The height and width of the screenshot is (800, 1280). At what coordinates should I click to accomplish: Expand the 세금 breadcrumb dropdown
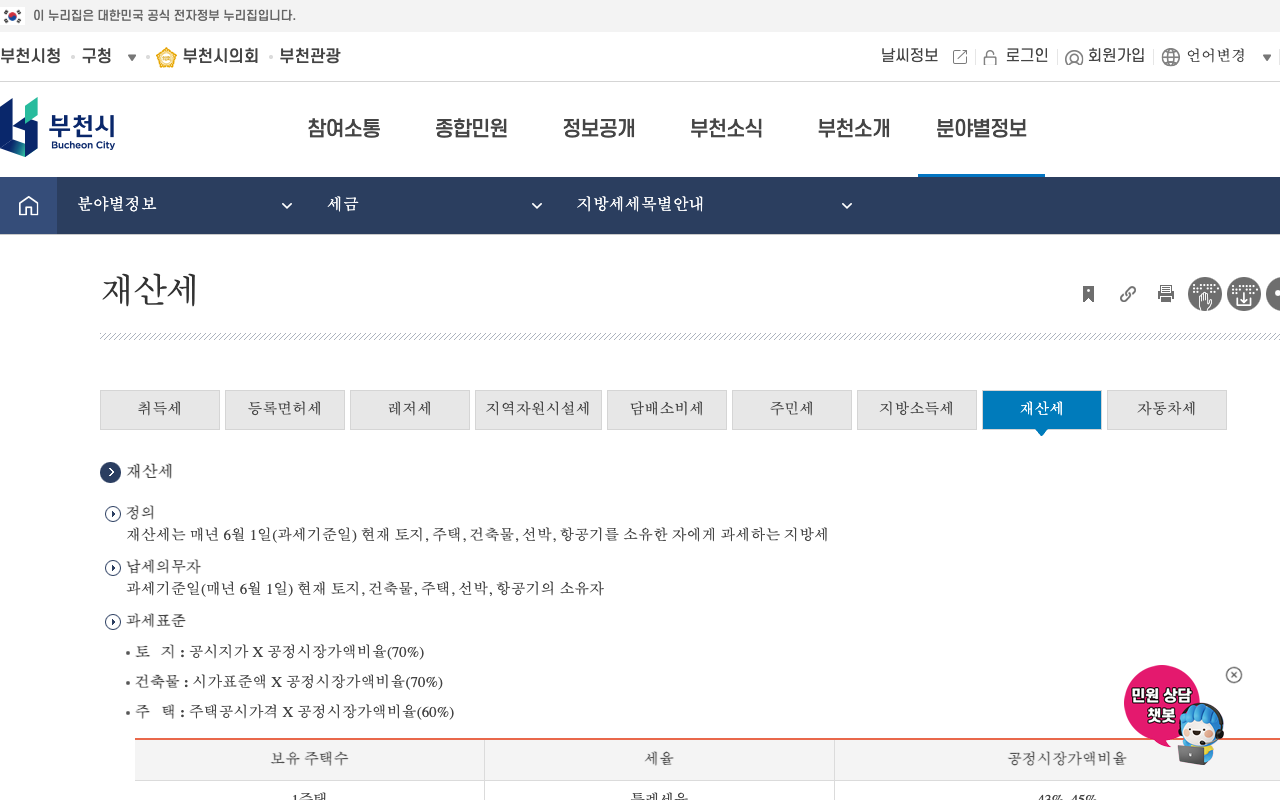pyautogui.click(x=537, y=206)
